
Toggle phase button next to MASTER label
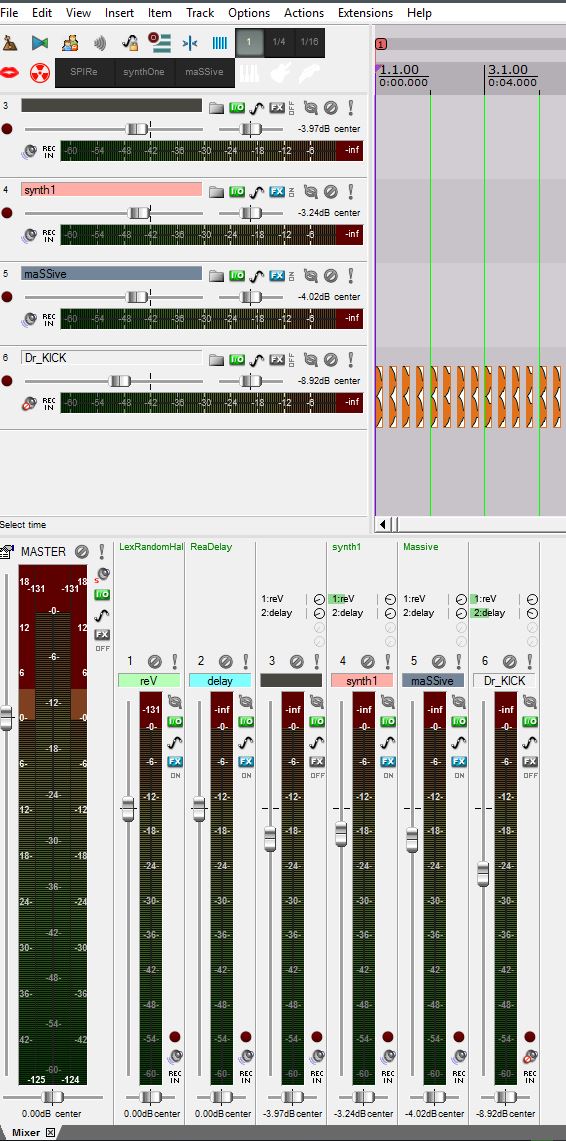pyautogui.click(x=81, y=552)
